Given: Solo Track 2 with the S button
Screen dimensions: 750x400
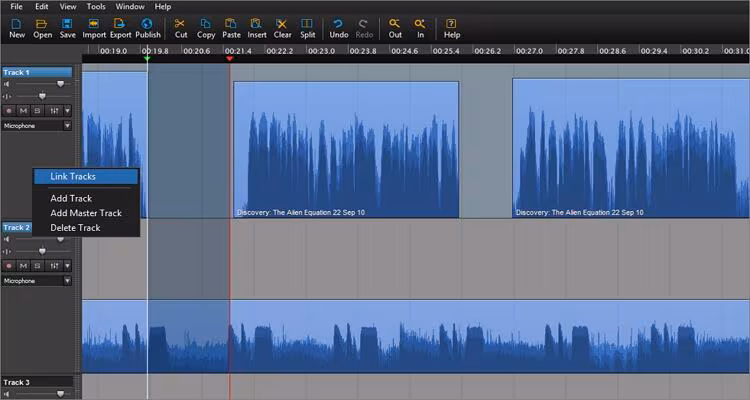Looking at the screenshot, I should (37, 266).
